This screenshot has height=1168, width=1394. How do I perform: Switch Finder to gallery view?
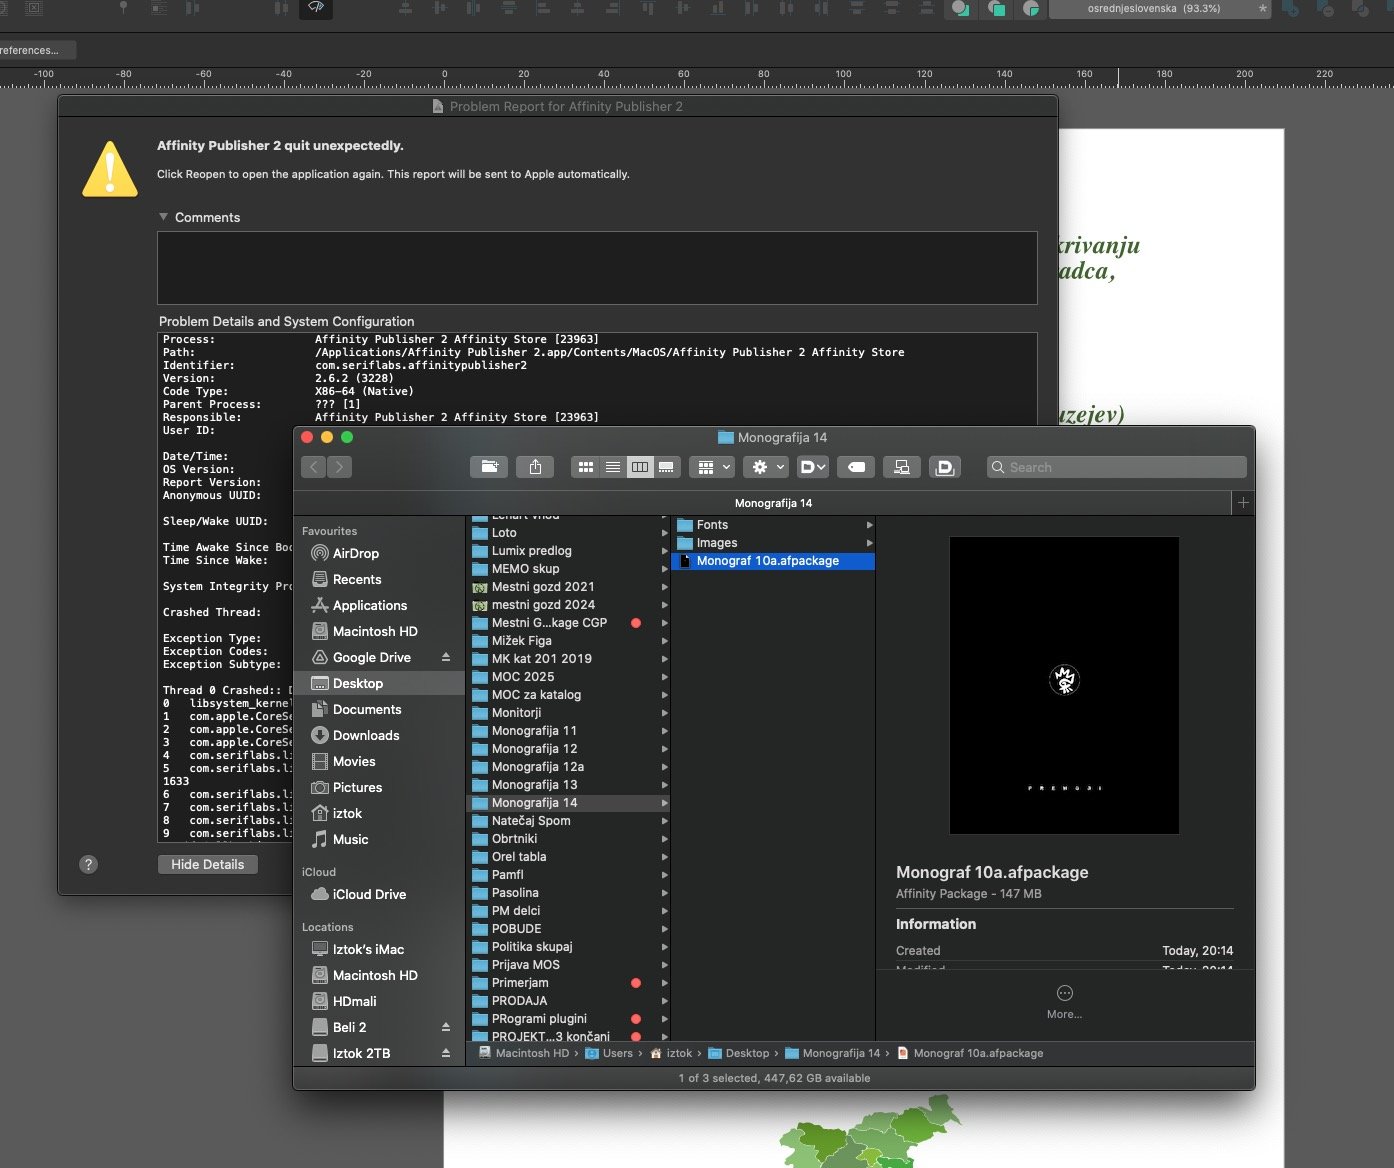pyautogui.click(x=666, y=467)
